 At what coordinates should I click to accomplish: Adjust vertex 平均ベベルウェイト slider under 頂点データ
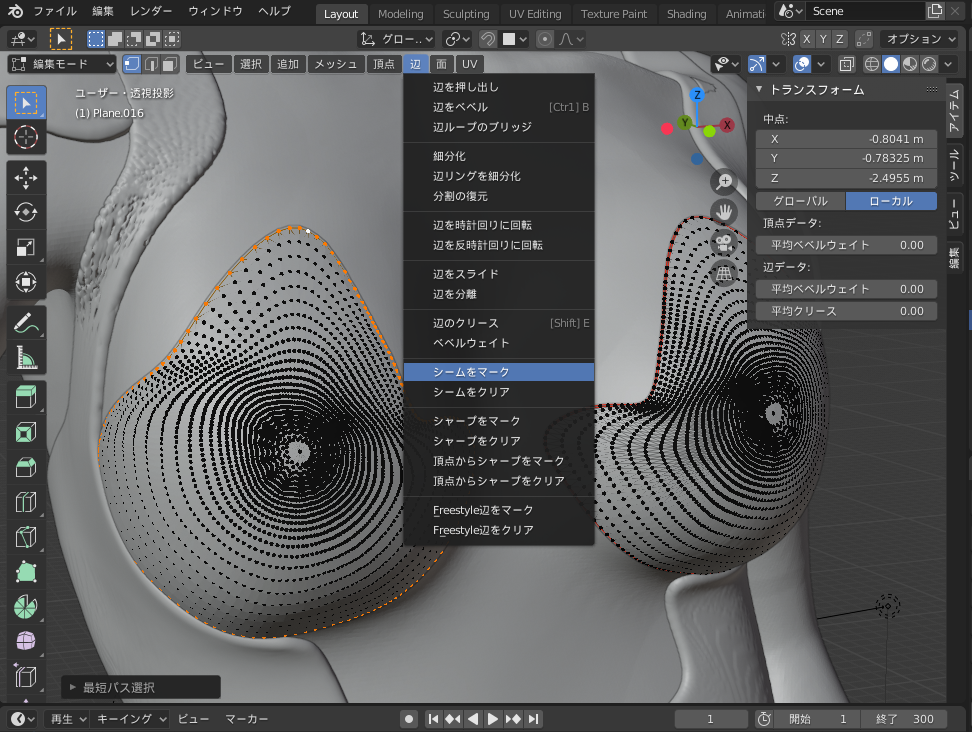coord(846,245)
